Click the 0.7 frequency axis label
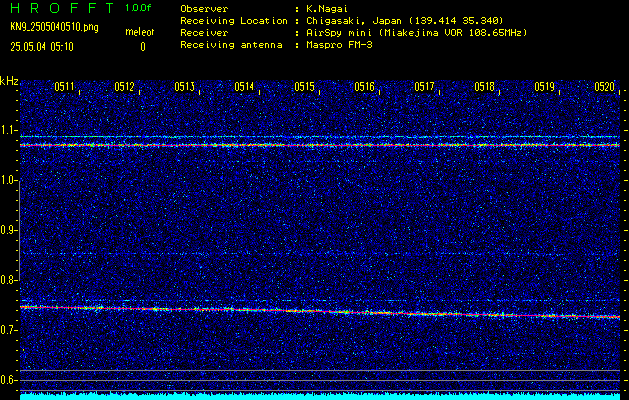Viewport: 629px width, 400px height. [x=8, y=330]
